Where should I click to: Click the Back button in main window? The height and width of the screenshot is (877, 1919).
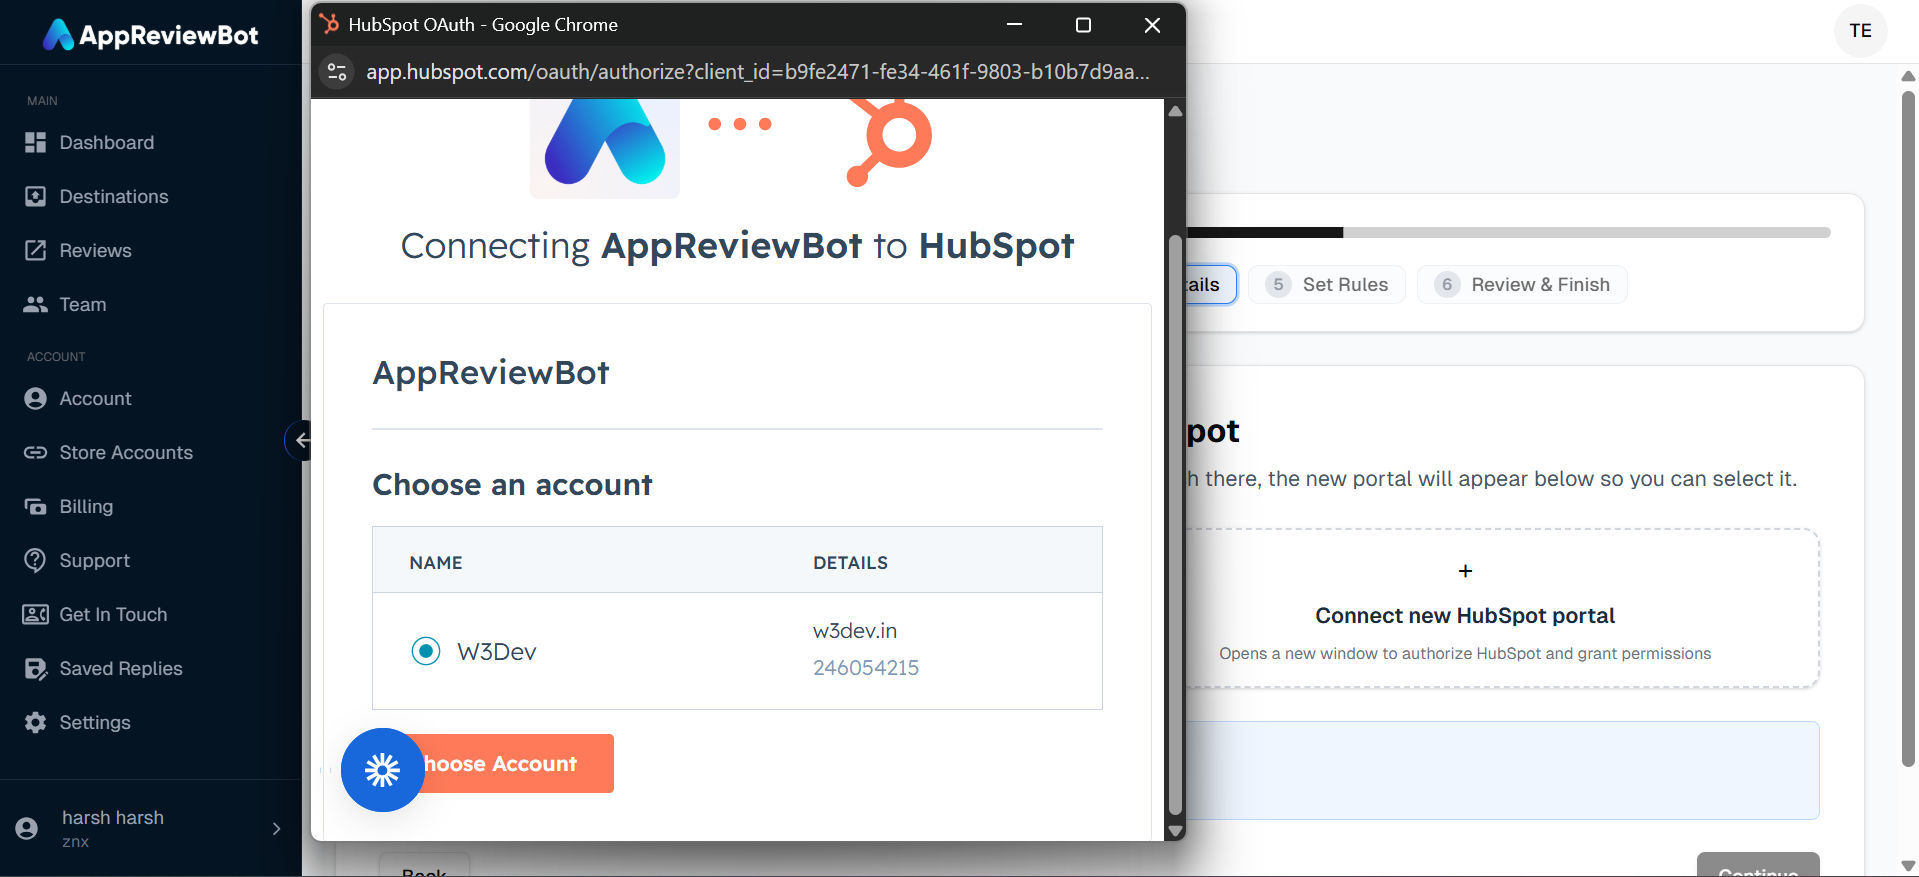424,865
